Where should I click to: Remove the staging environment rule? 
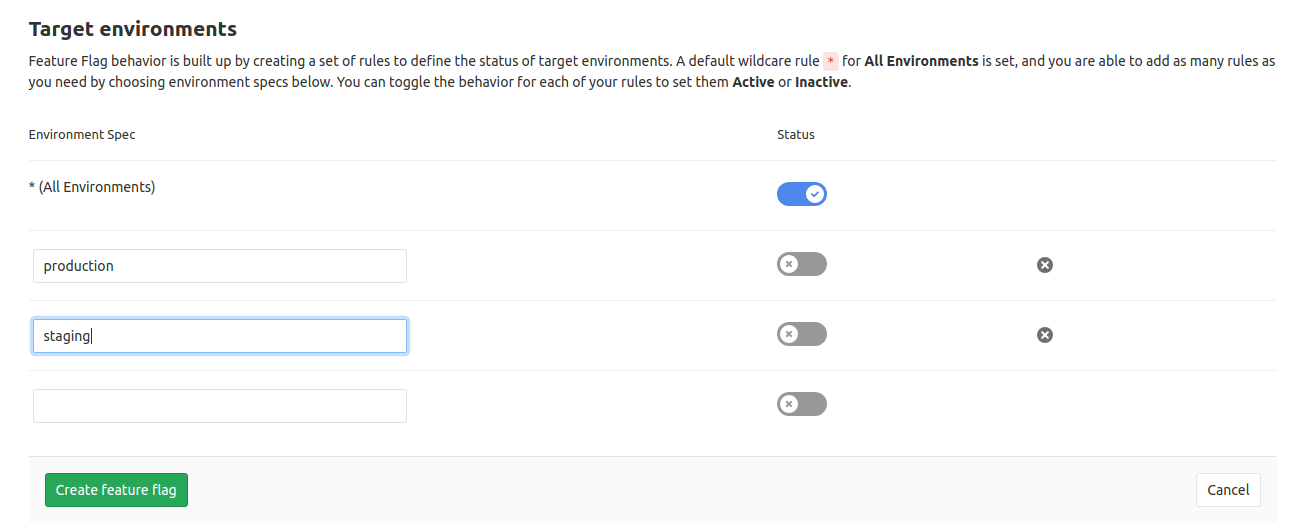point(1045,335)
